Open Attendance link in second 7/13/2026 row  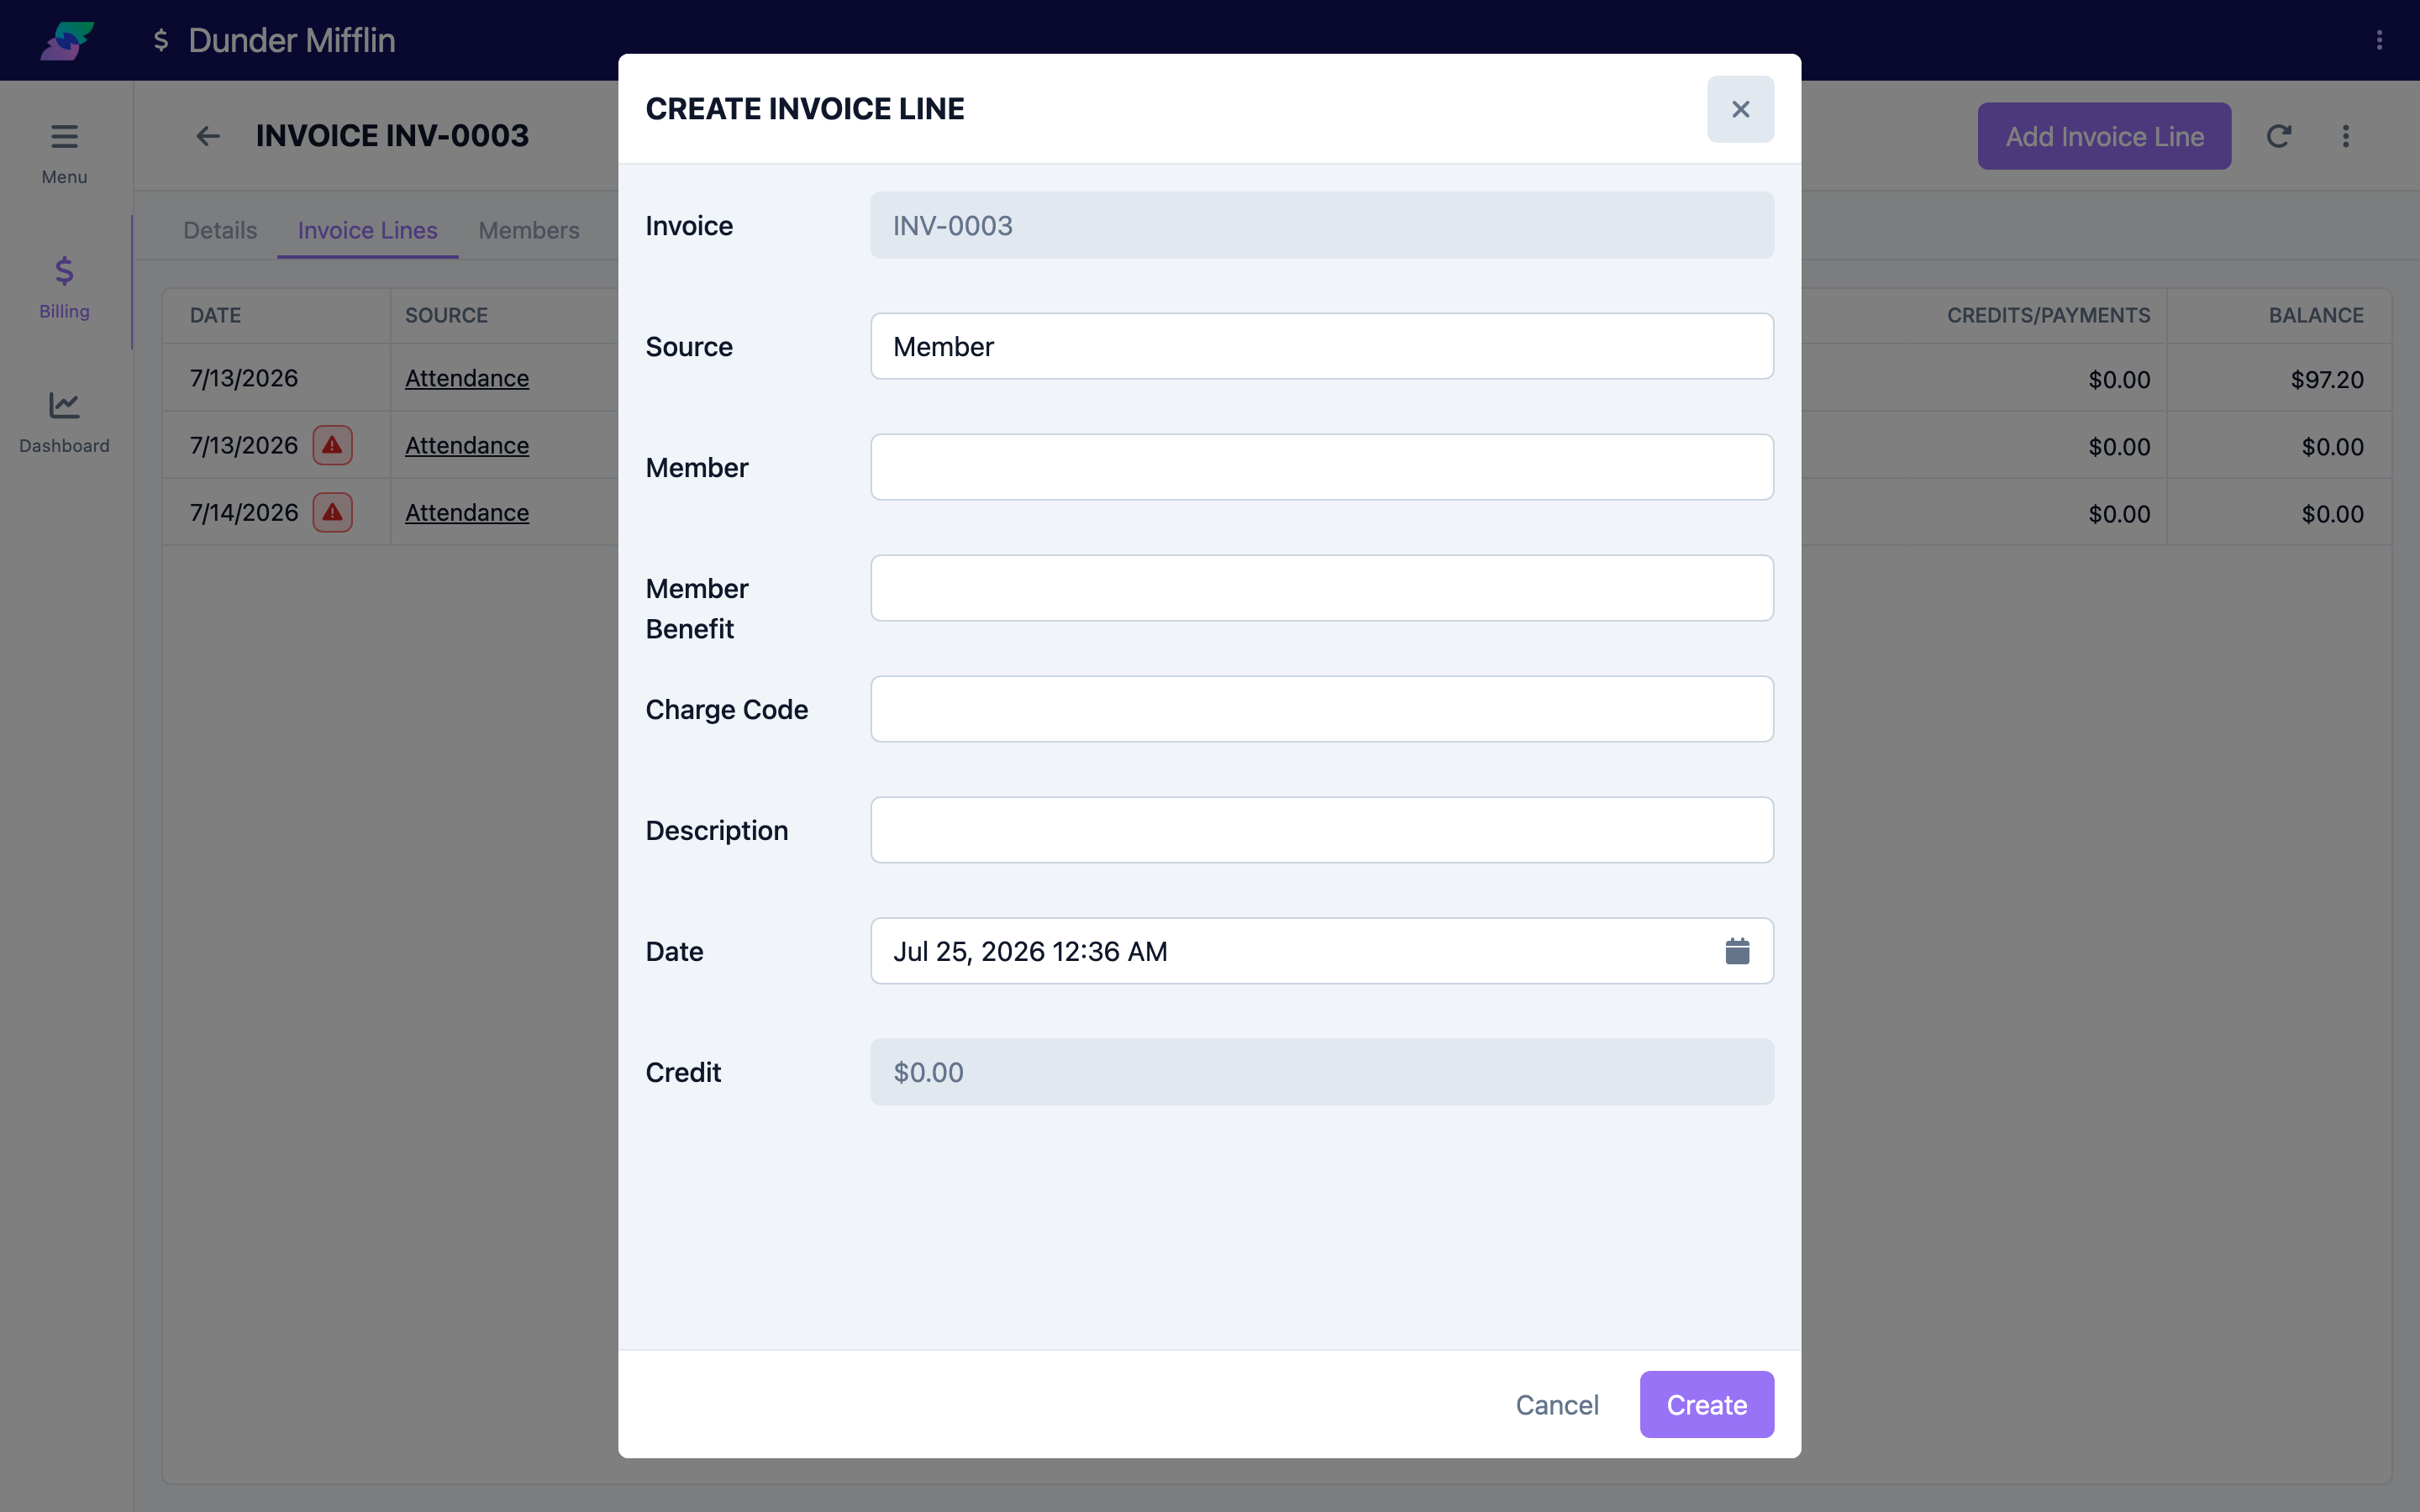467,445
